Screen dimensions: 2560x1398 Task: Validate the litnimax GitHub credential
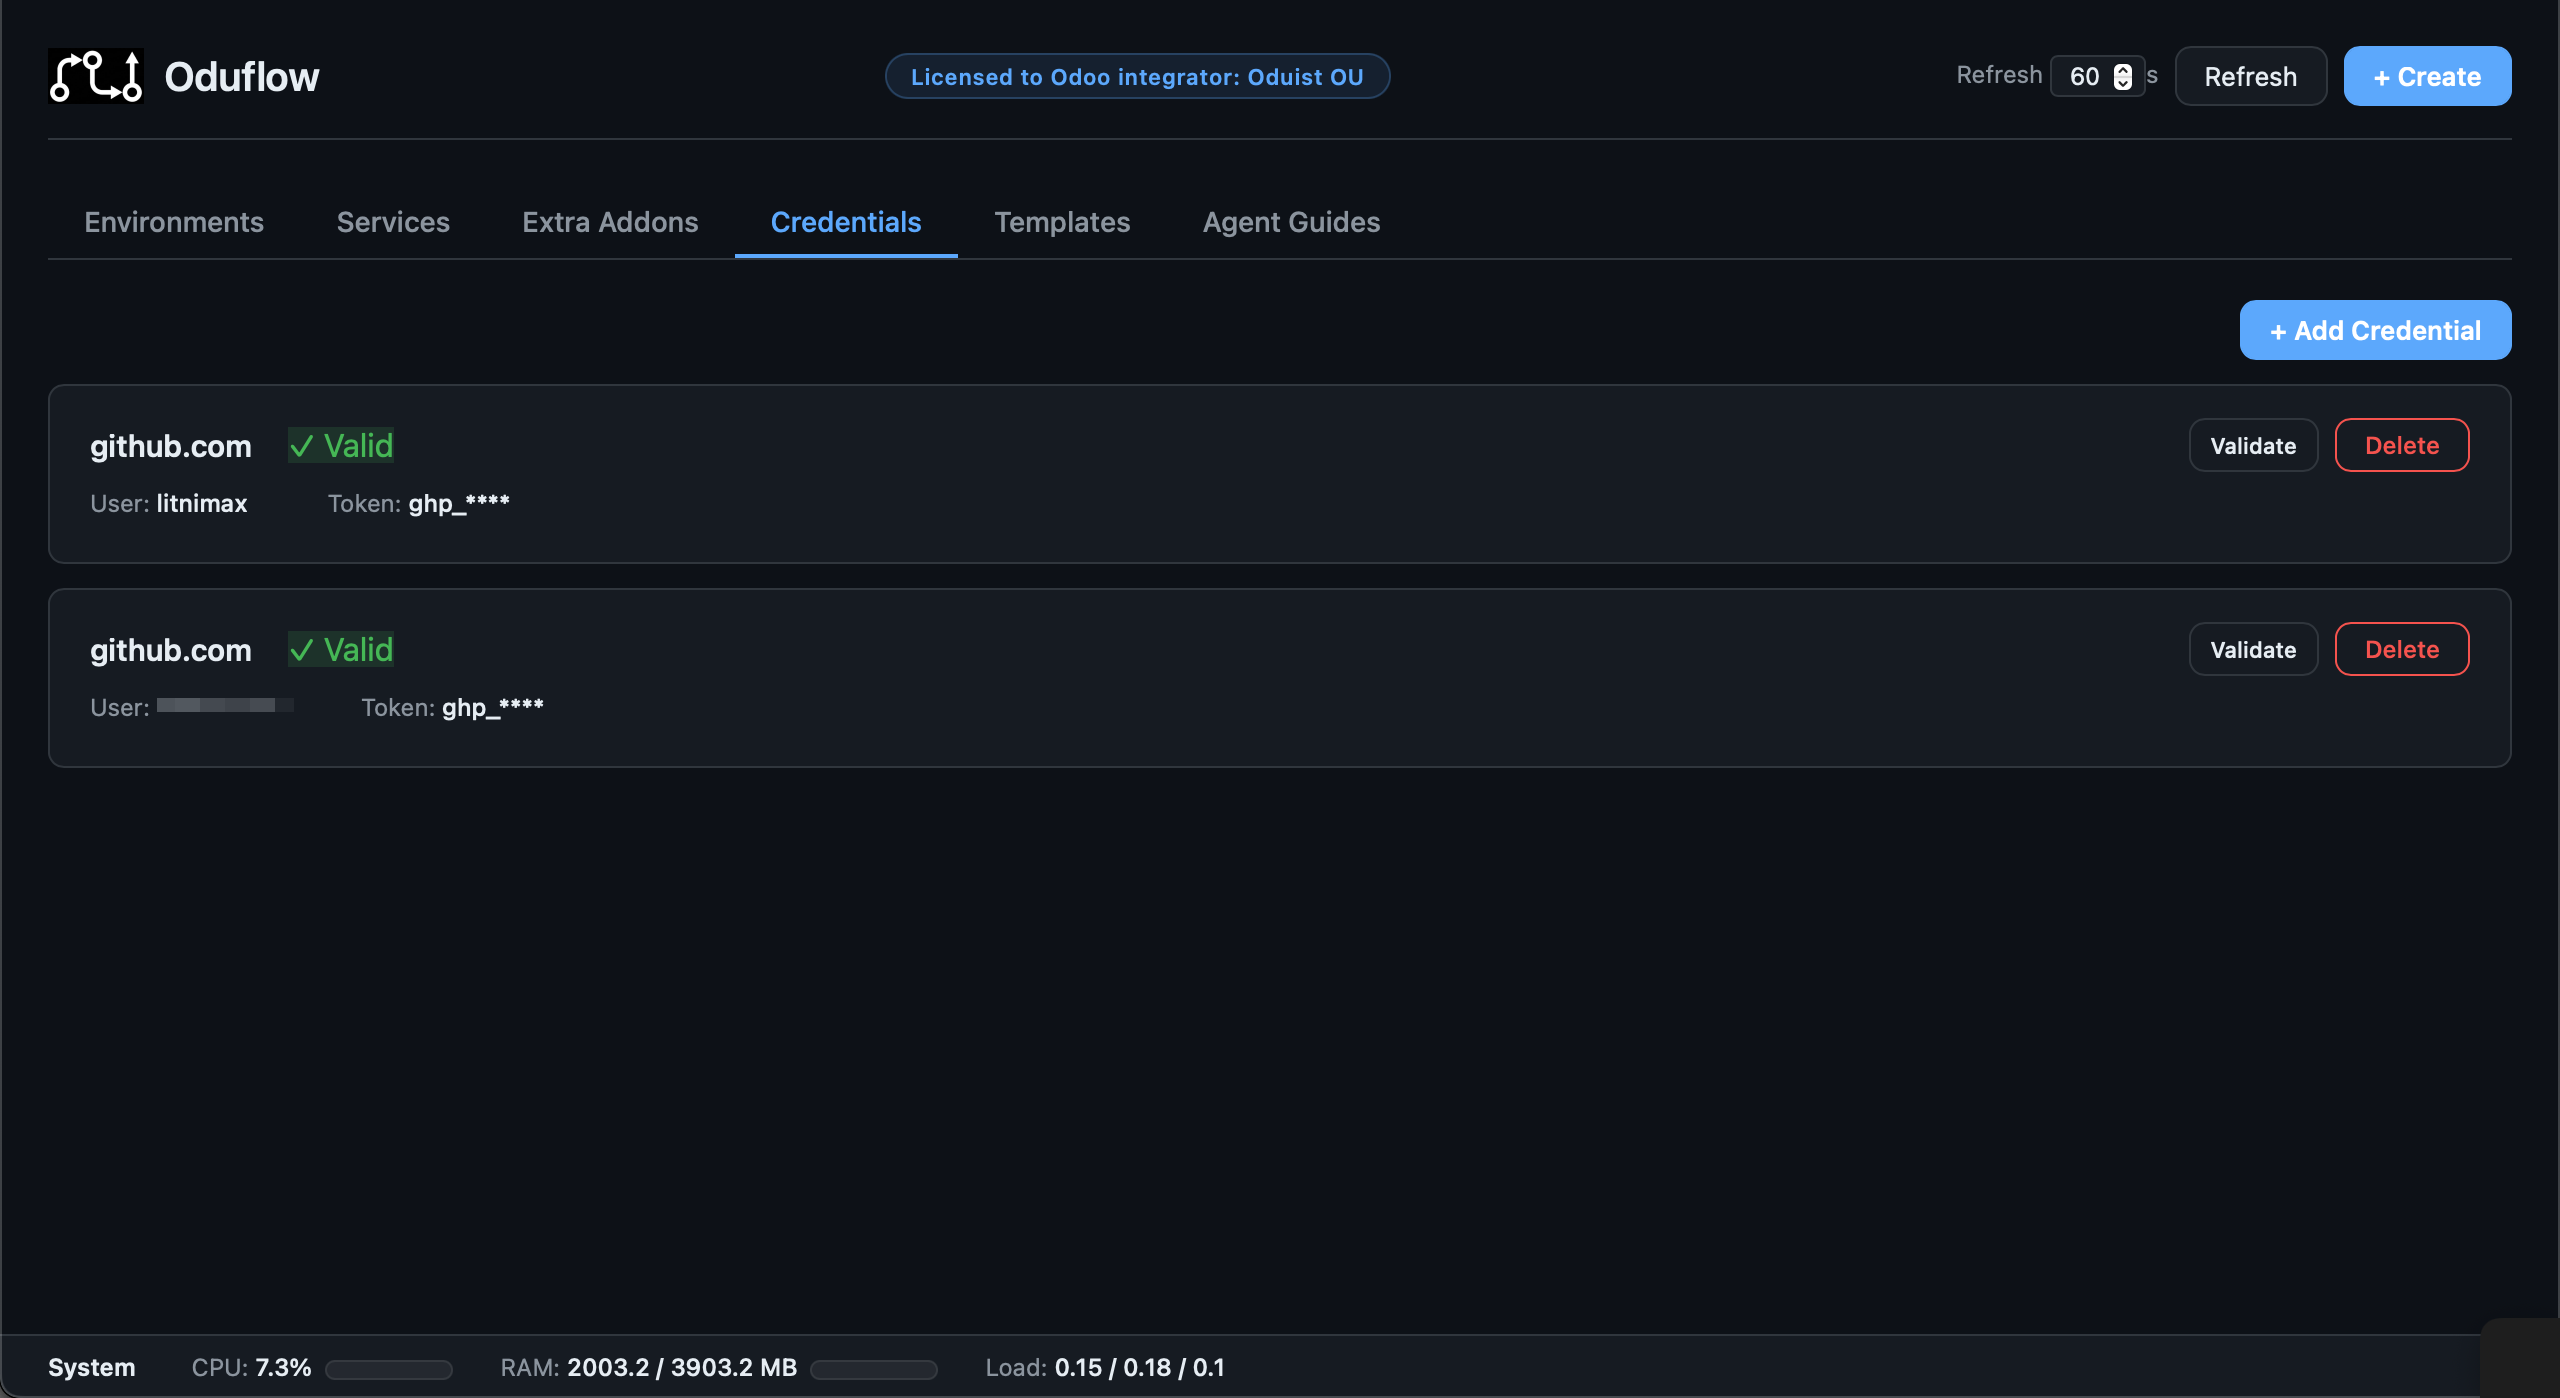(2253, 446)
